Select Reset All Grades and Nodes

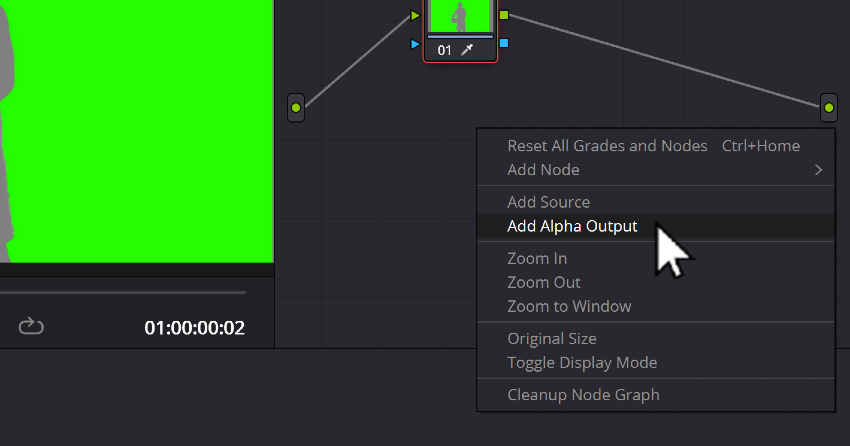coord(655,146)
